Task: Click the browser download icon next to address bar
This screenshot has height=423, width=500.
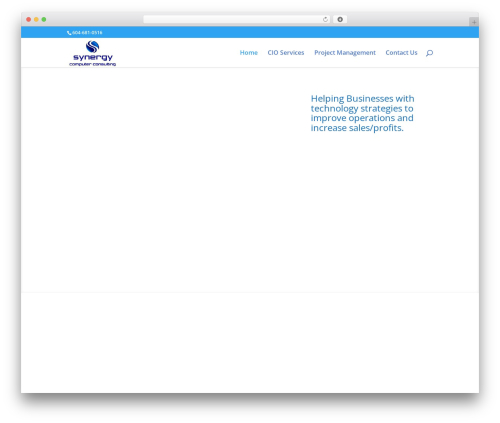Action: click(340, 20)
